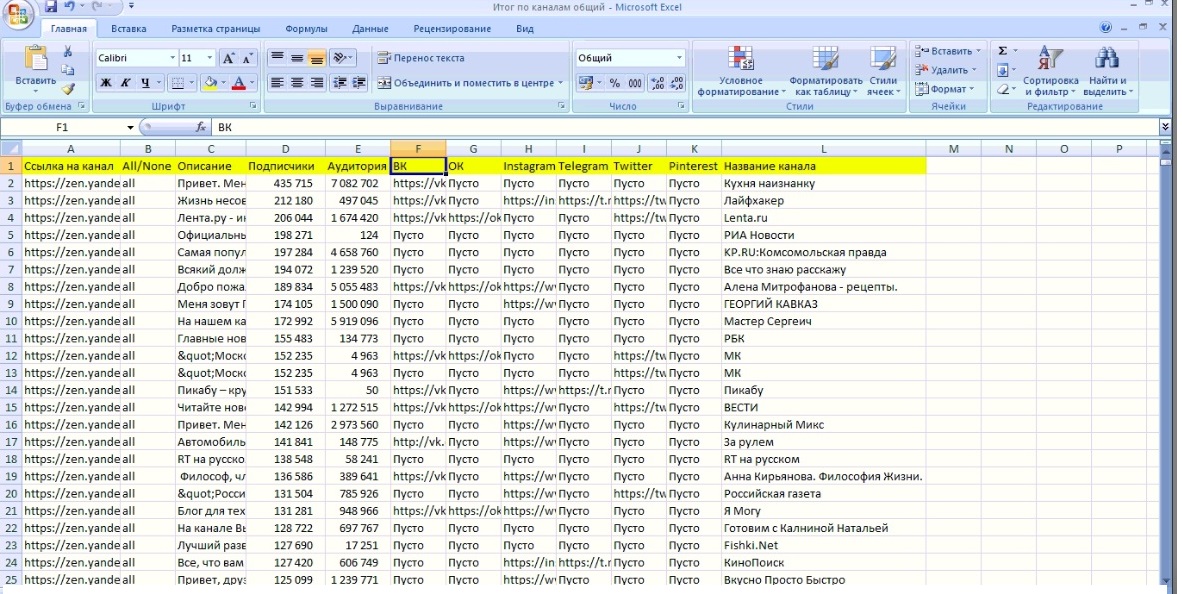Switch to the Рецензирование tab
This screenshot has width=1182, height=594.
click(452, 29)
